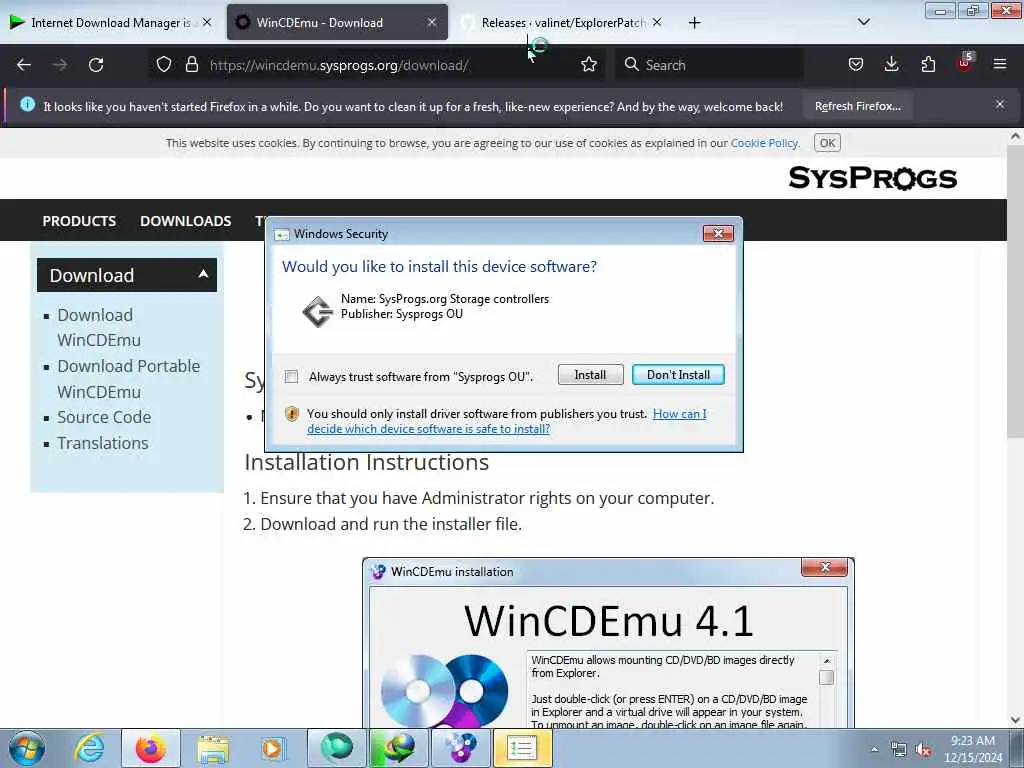Open Download Portable WinCDEmu sidebar link
Viewport: 1024px width, 768px height.
pos(128,379)
